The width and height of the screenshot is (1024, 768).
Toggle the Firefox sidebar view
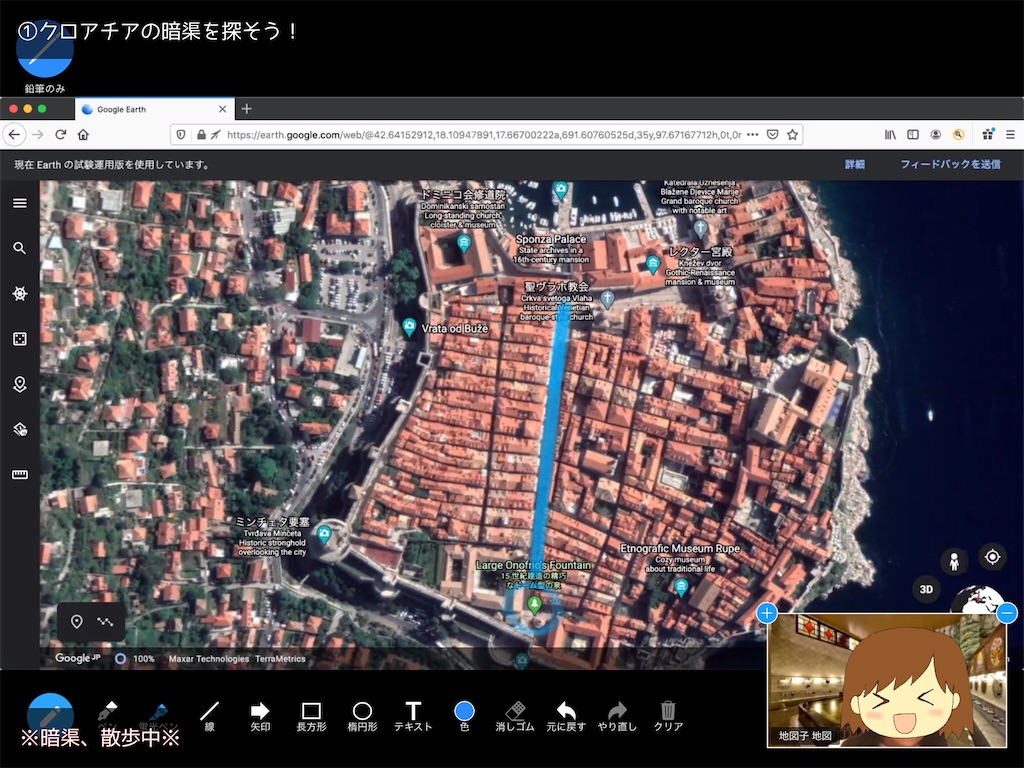pyautogui.click(x=913, y=135)
